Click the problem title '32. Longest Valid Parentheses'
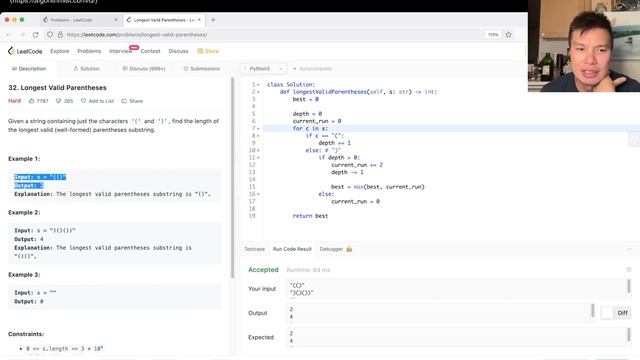The height and width of the screenshot is (360, 640). 57,88
